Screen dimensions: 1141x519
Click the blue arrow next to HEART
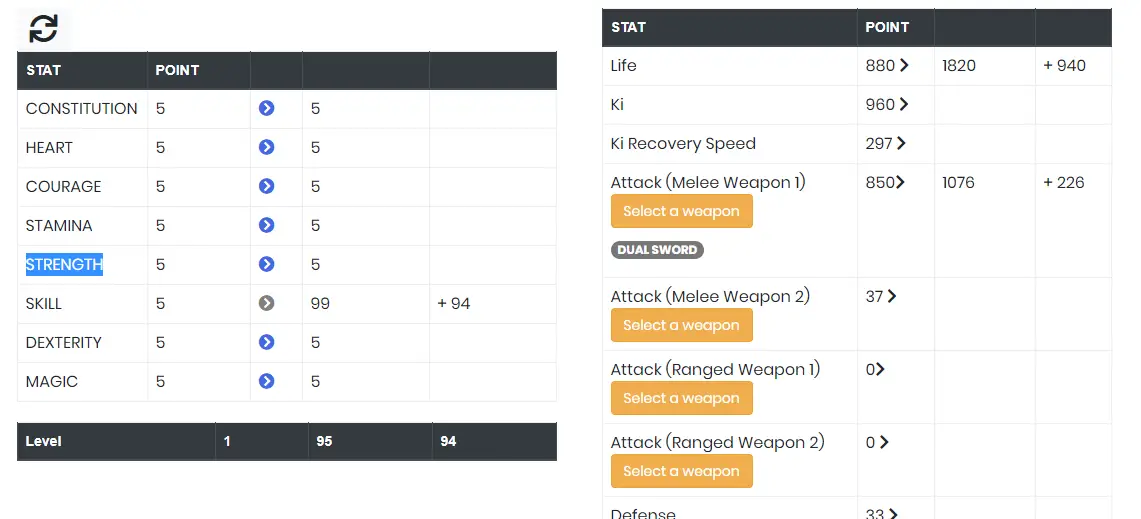[266, 148]
